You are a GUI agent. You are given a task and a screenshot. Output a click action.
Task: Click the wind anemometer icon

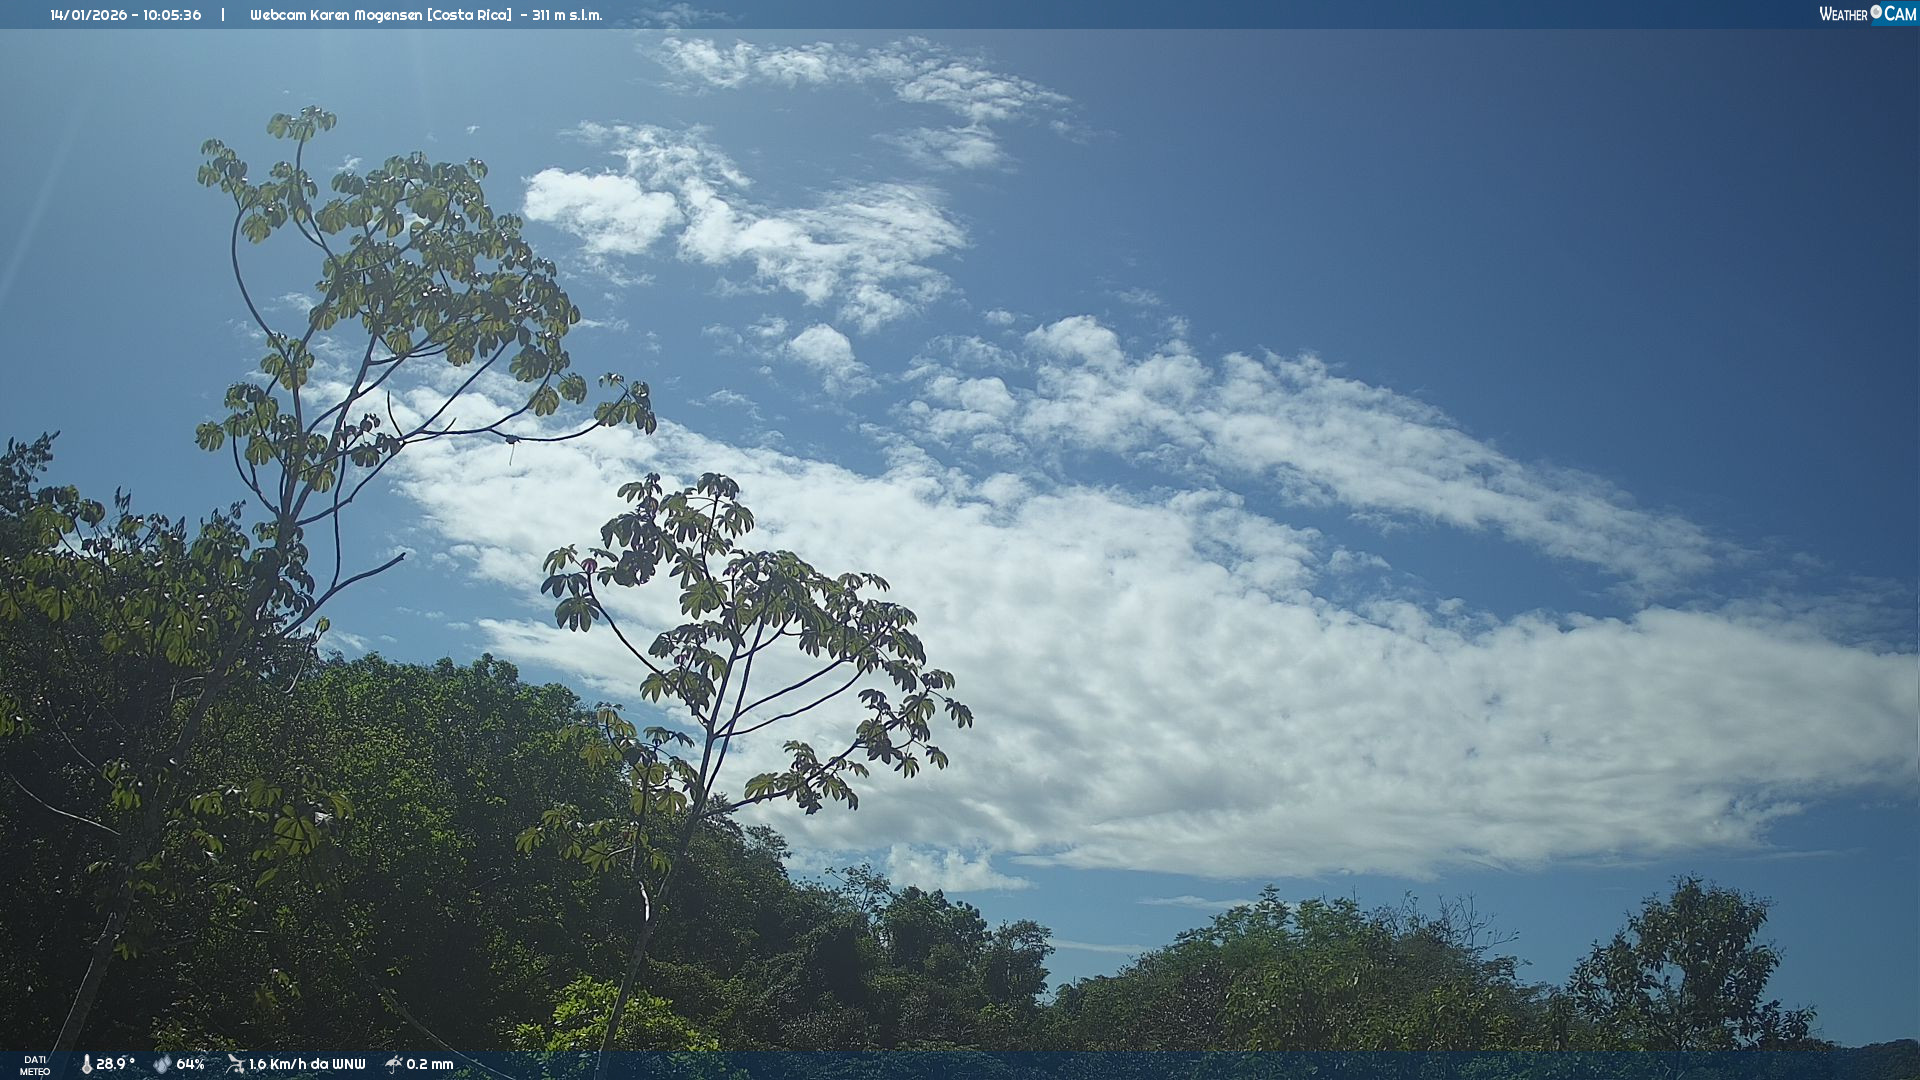[x=235, y=1064]
